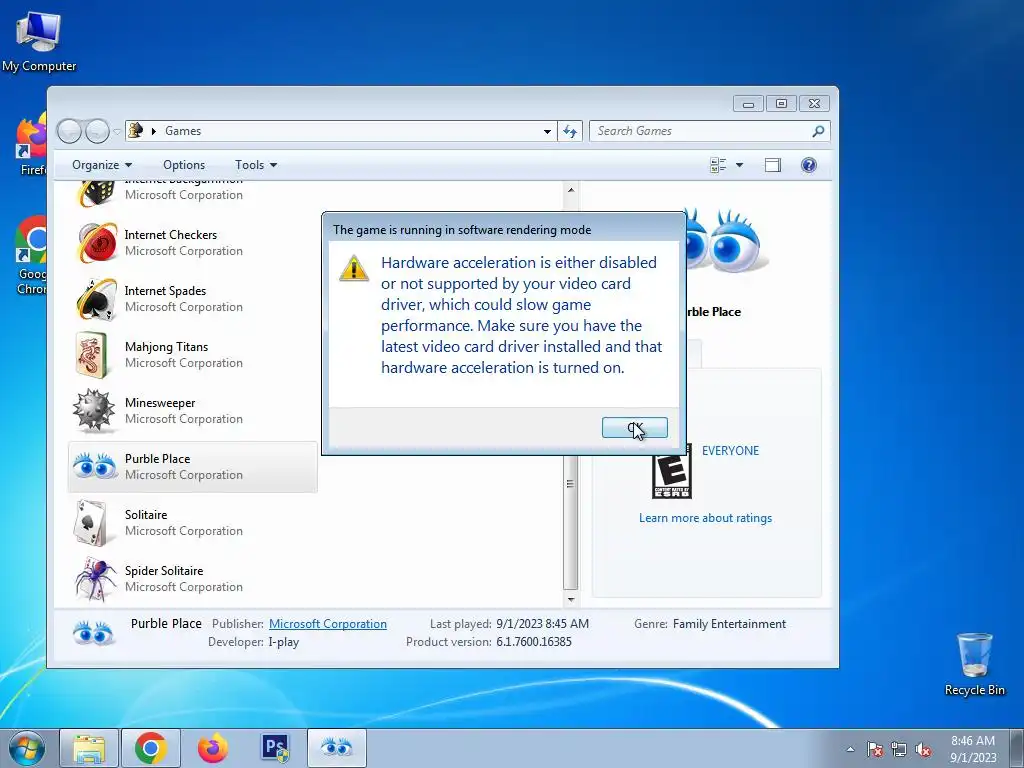The height and width of the screenshot is (768, 1024).
Task: Show hidden tray icons arrow
Action: (850, 750)
